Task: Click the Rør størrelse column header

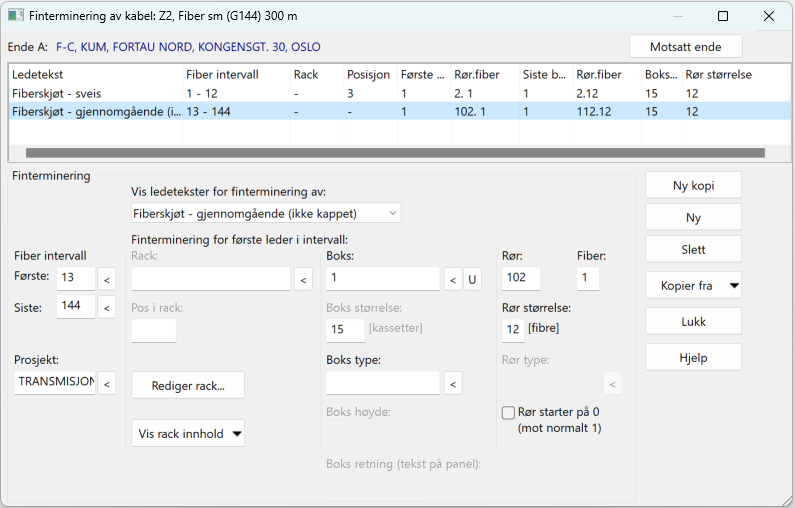Action: pos(735,75)
